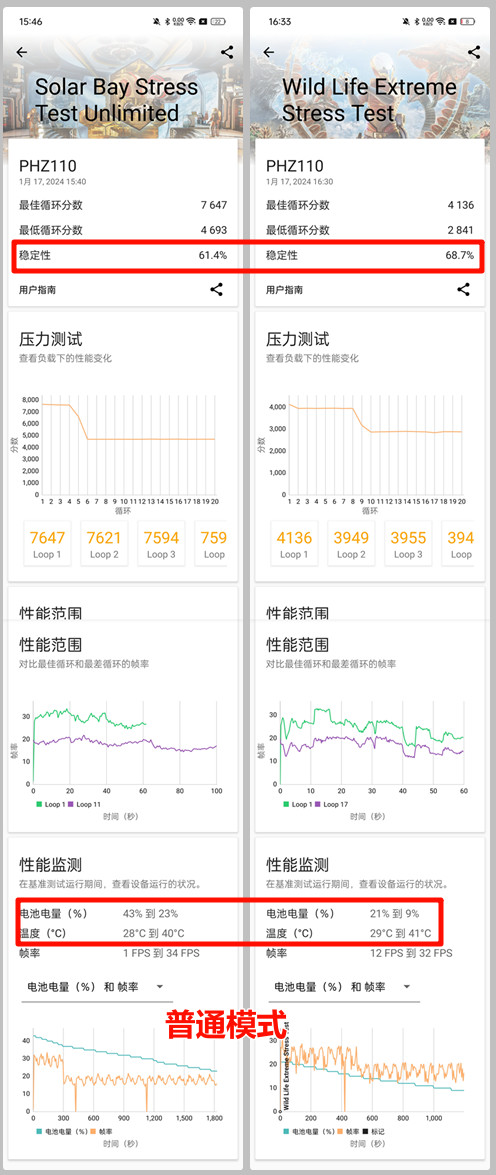Open 用户指南 in Wild Life Extreme panel
496x1175 pixels.
pyautogui.click(x=285, y=290)
